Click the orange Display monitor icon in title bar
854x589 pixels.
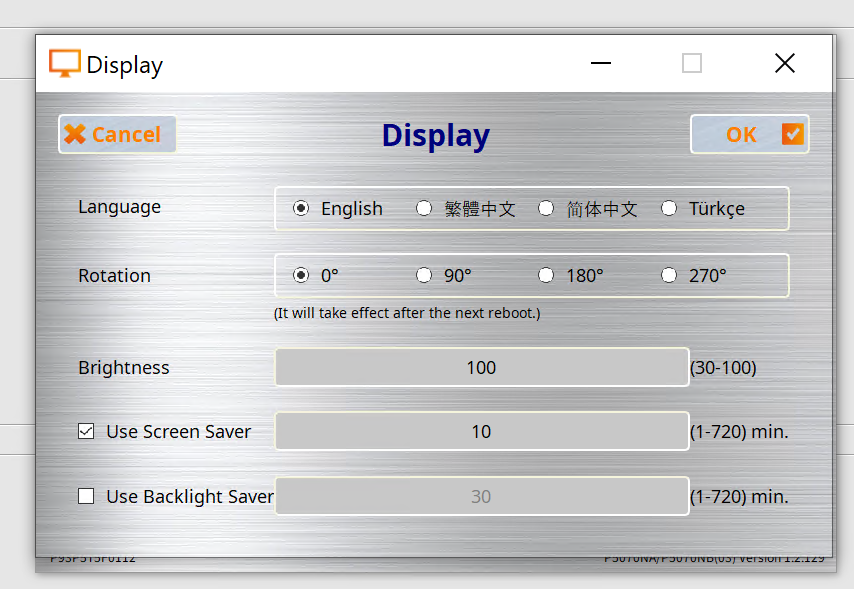[x=65, y=64]
